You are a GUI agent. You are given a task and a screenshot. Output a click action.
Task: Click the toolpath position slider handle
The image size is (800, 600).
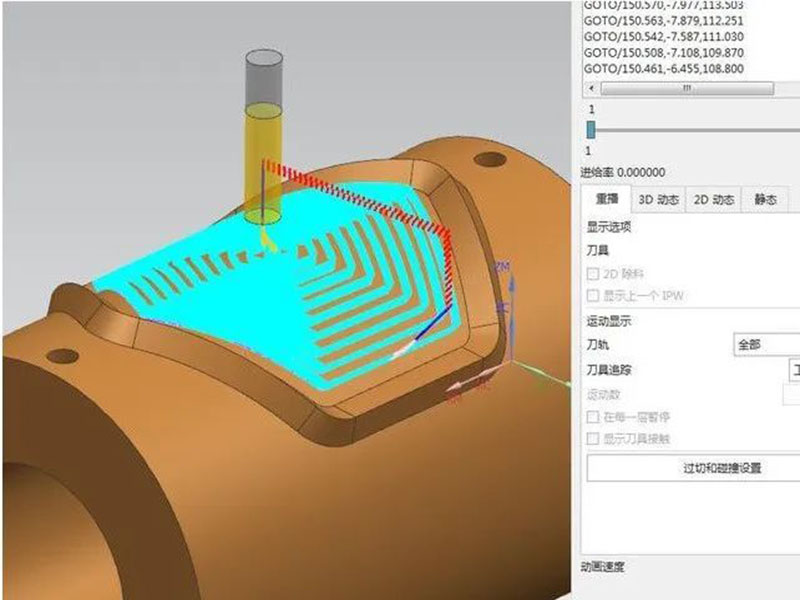(591, 129)
